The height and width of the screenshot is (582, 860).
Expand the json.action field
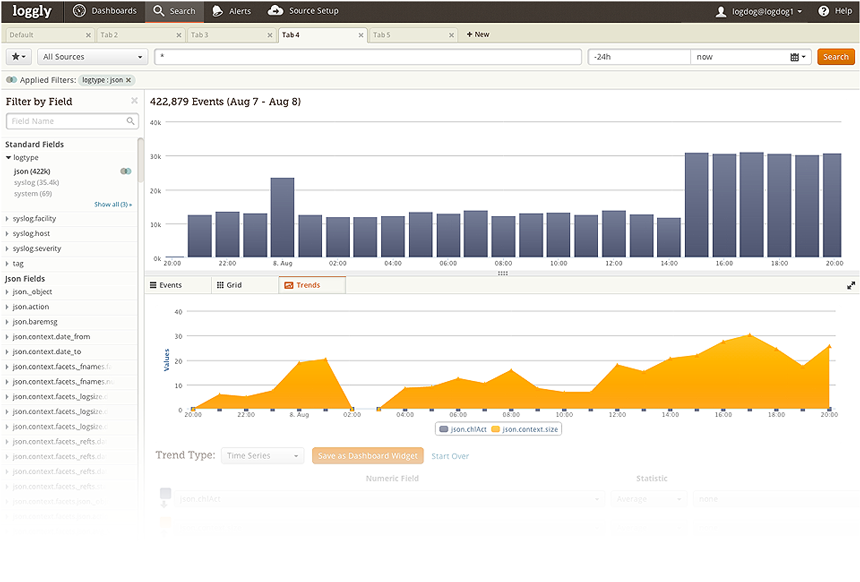[31, 307]
